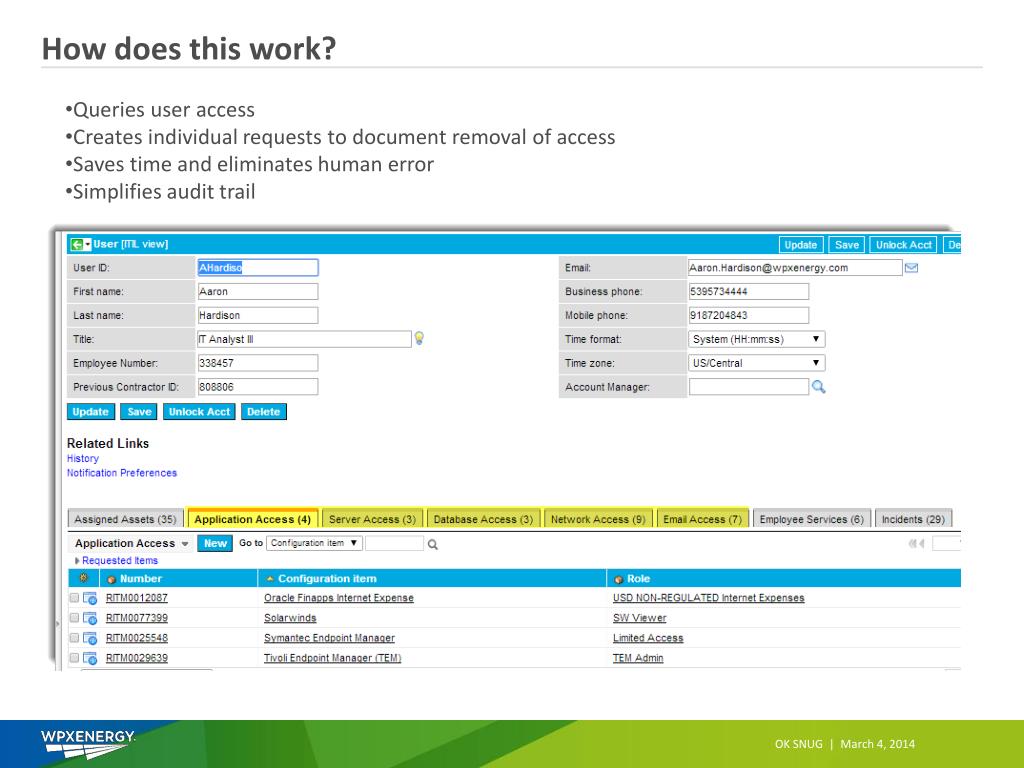
Task: Click the Employee Number input field
Action: (257, 363)
